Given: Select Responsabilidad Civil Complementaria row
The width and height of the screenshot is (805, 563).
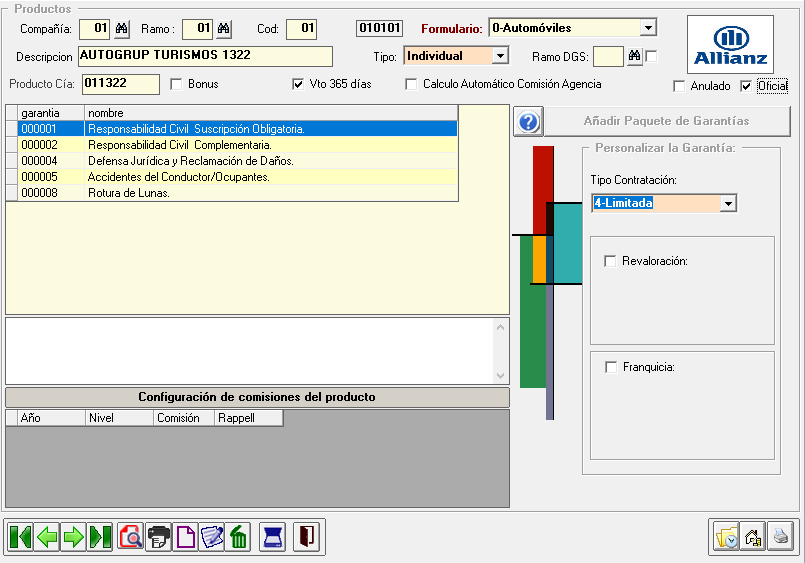Looking at the screenshot, I should 237,145.
